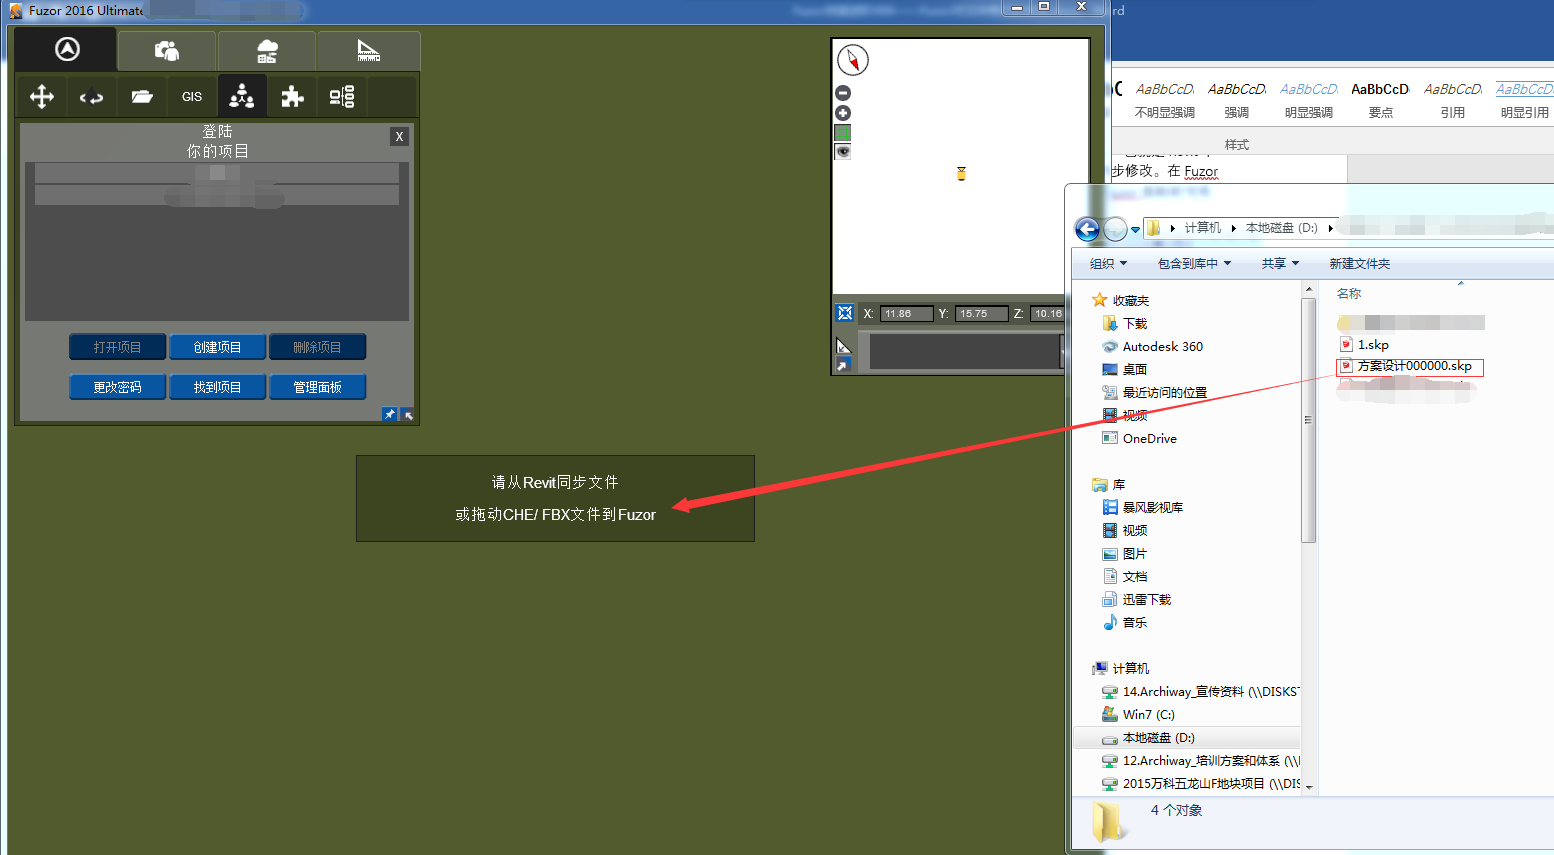Click the panel pop-out arrow icon

[408, 414]
